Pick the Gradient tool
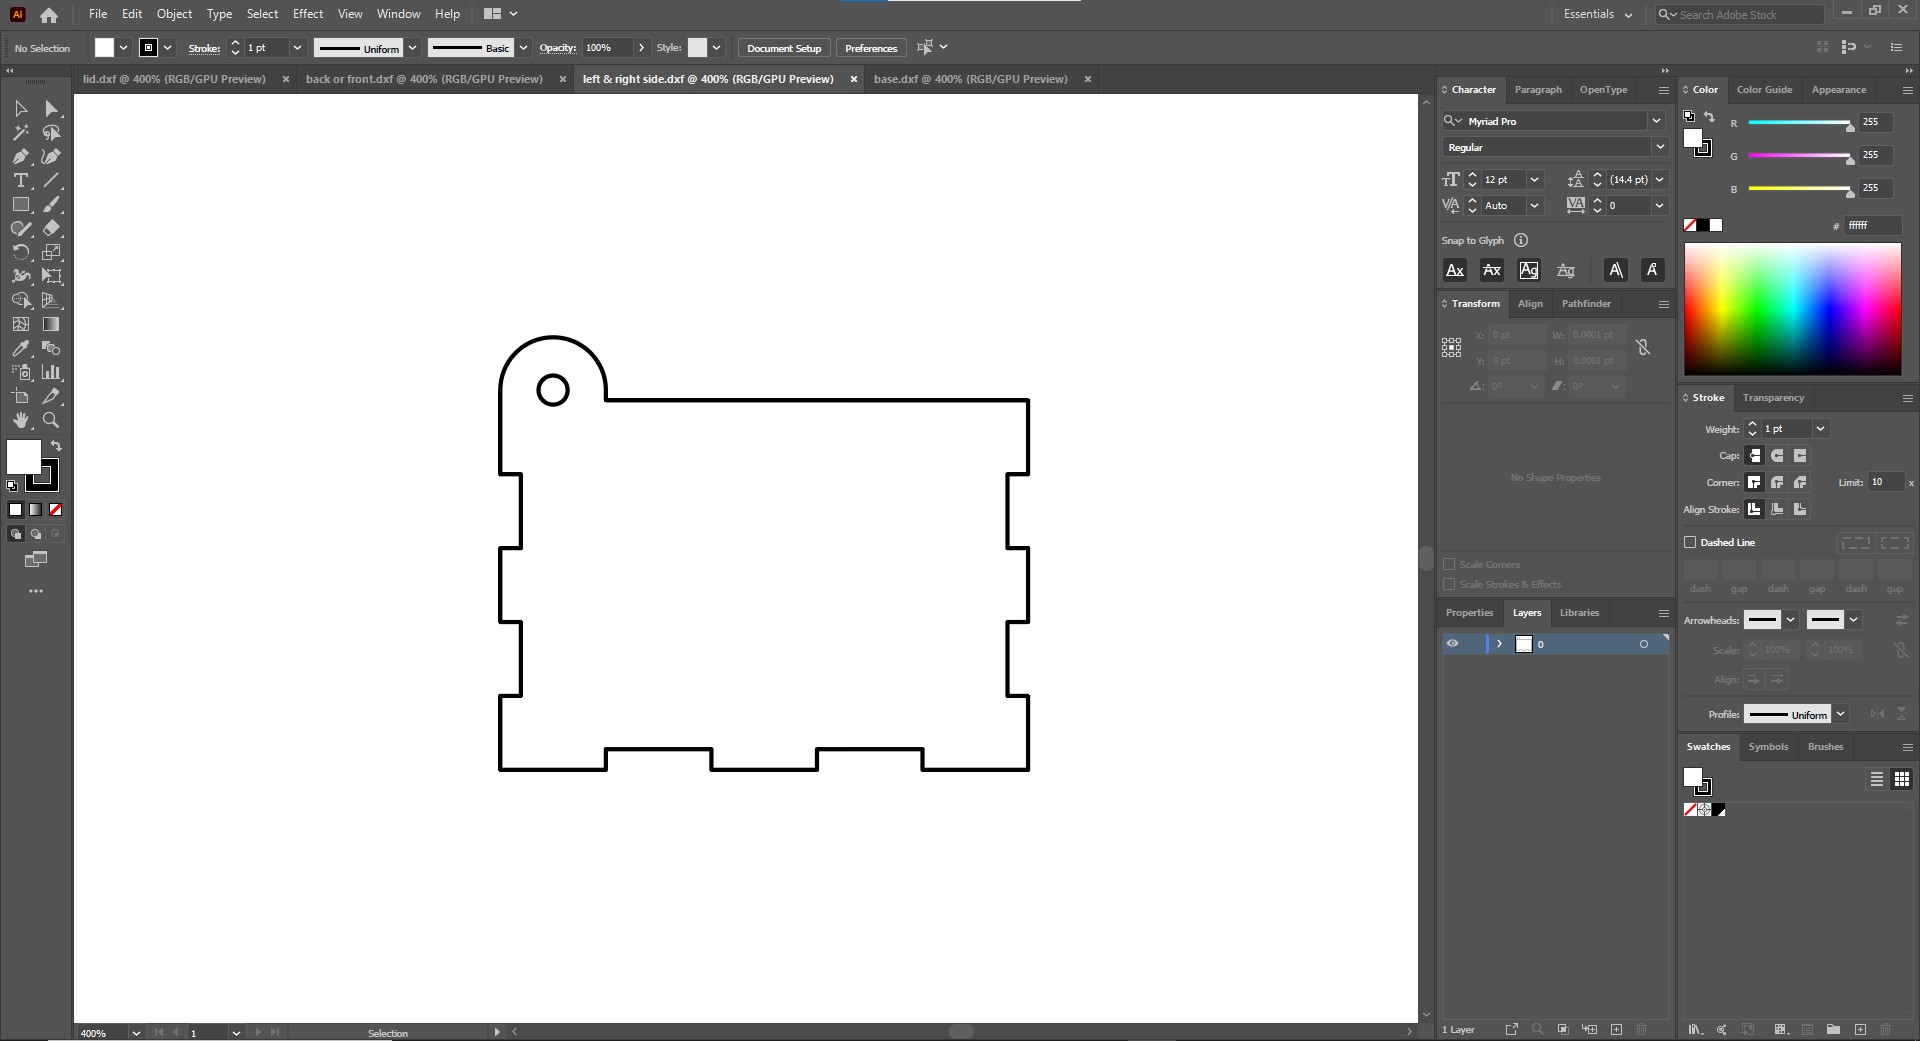 point(52,324)
